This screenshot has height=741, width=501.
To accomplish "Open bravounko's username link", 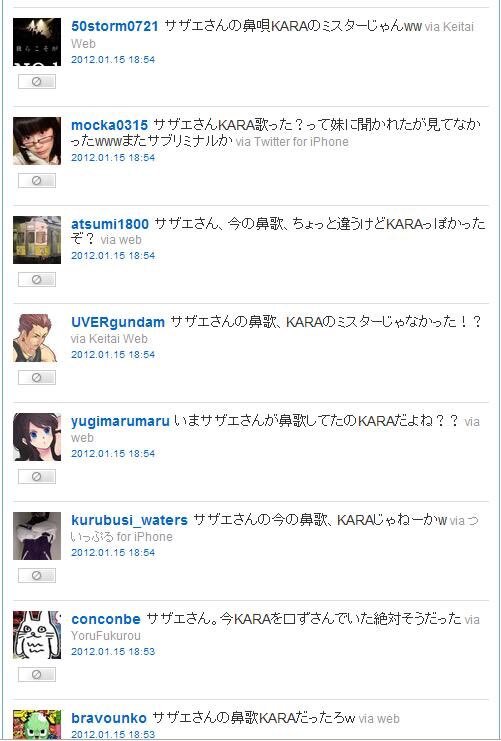I will (109, 718).
